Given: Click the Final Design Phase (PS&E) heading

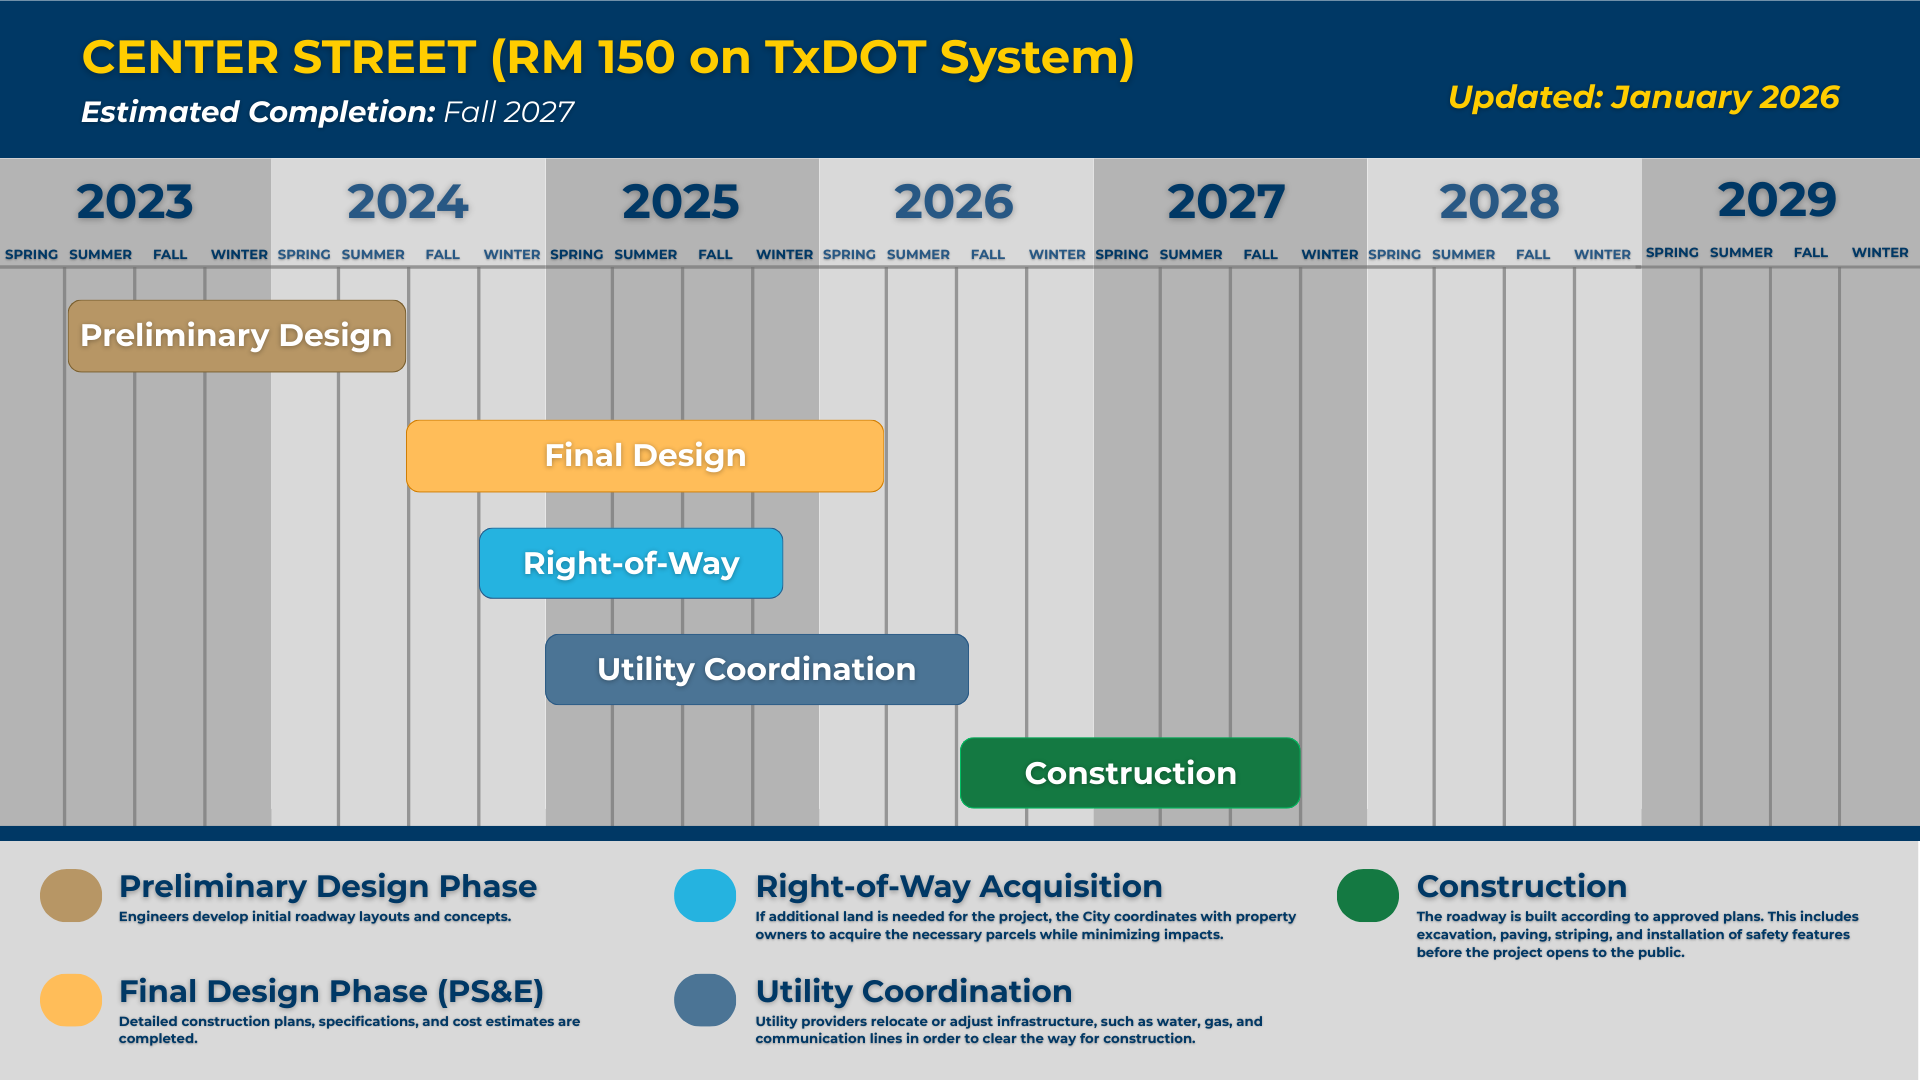Looking at the screenshot, I should tap(331, 991).
